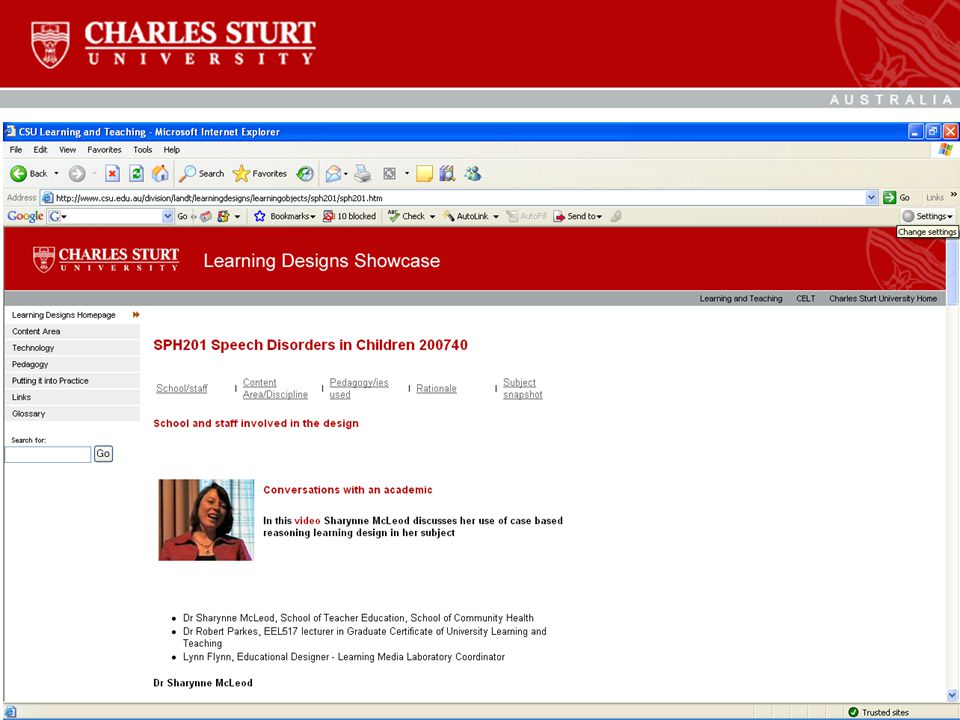Open Favorites star icon in toolbar
960x720 pixels.
(x=260, y=174)
